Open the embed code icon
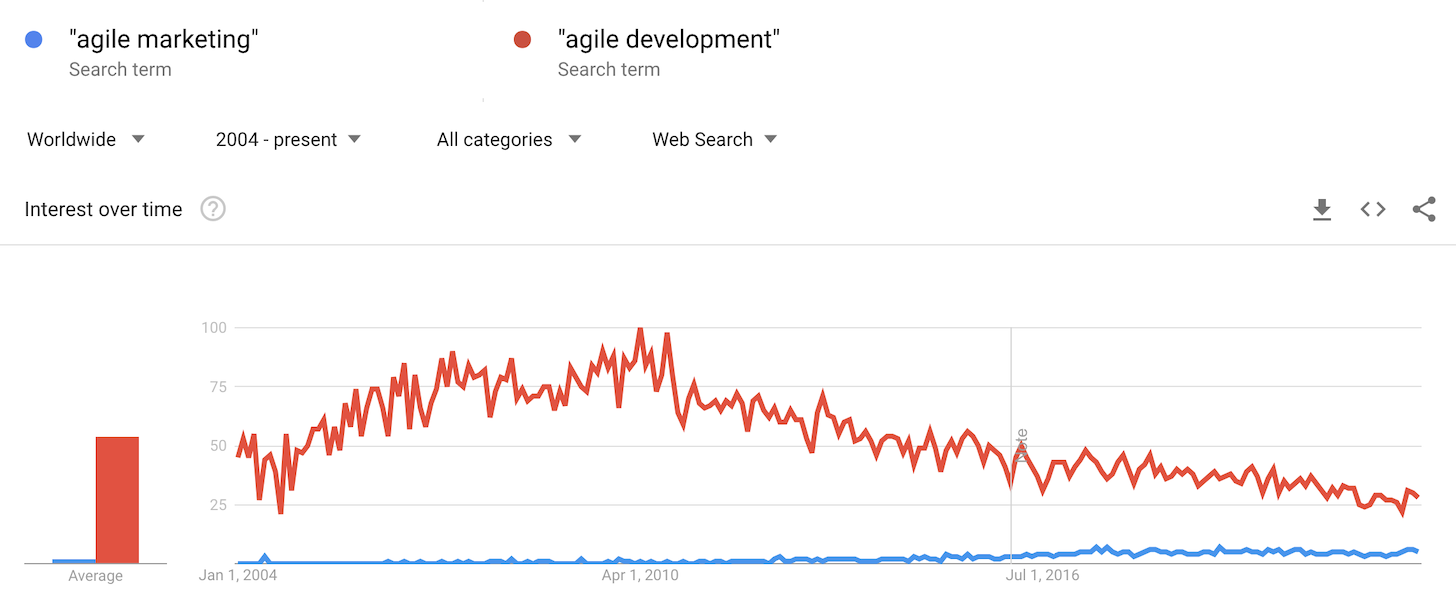Screen dimensions: 1456x600 pyautogui.click(x=1373, y=209)
